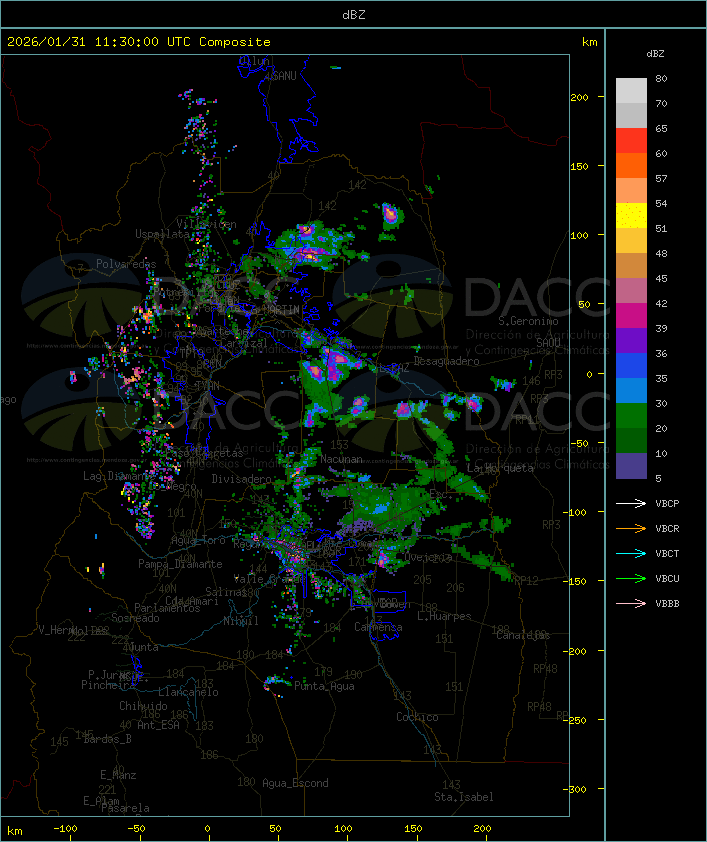Click the magenta 39-42 dBZ legend swatch
The width and height of the screenshot is (707, 842).
(x=631, y=316)
